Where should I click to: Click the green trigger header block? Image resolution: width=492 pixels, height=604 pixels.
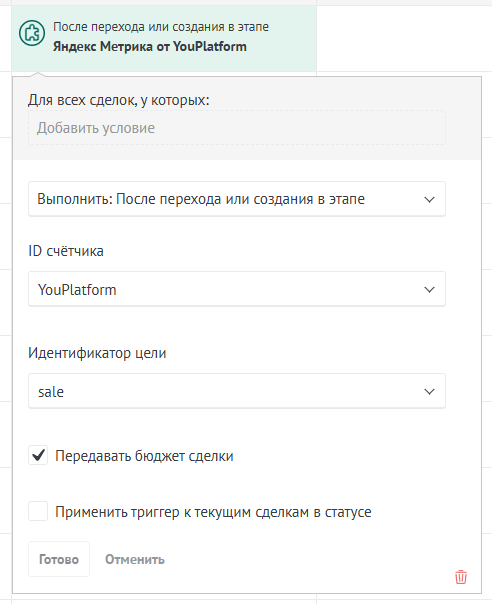164,39
